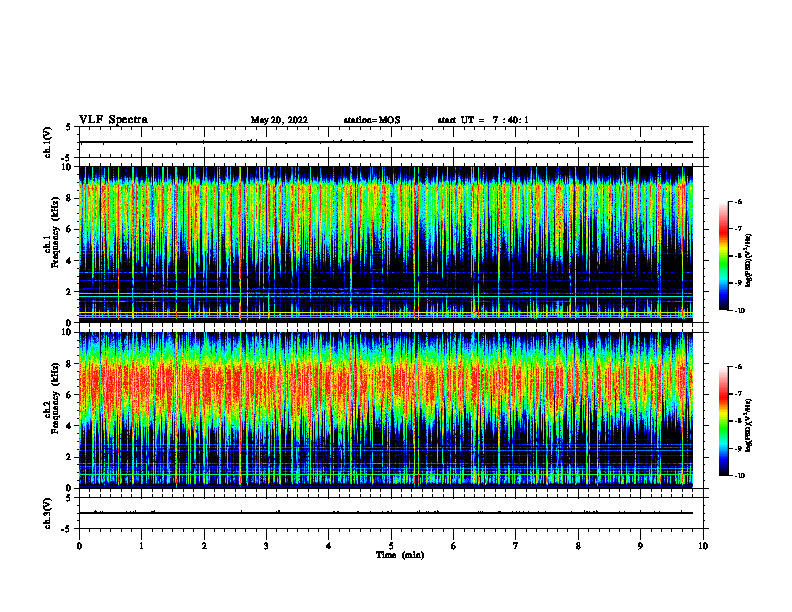Click the ch.1 color bar "log(PSD)" label
Image resolution: width=792 pixels, height=612 pixels.
[x=749, y=260]
